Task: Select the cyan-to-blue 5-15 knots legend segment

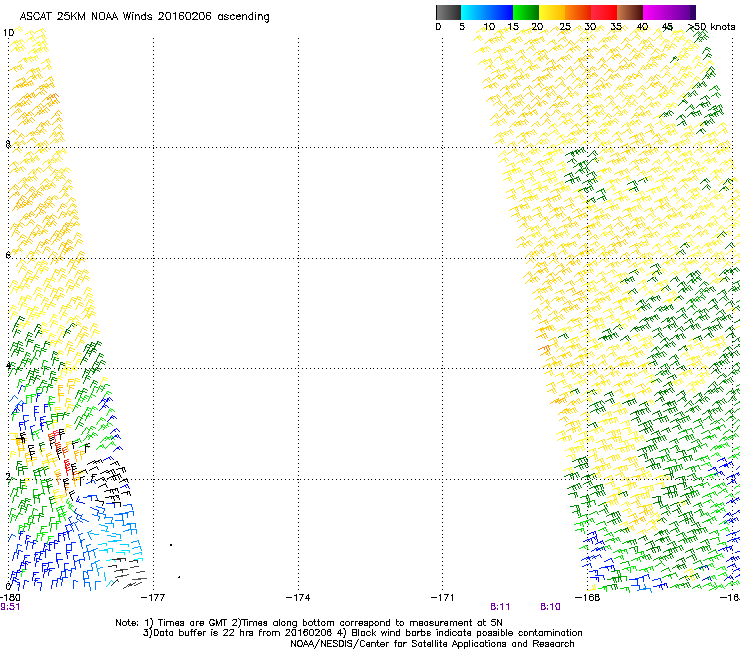Action: (x=487, y=12)
